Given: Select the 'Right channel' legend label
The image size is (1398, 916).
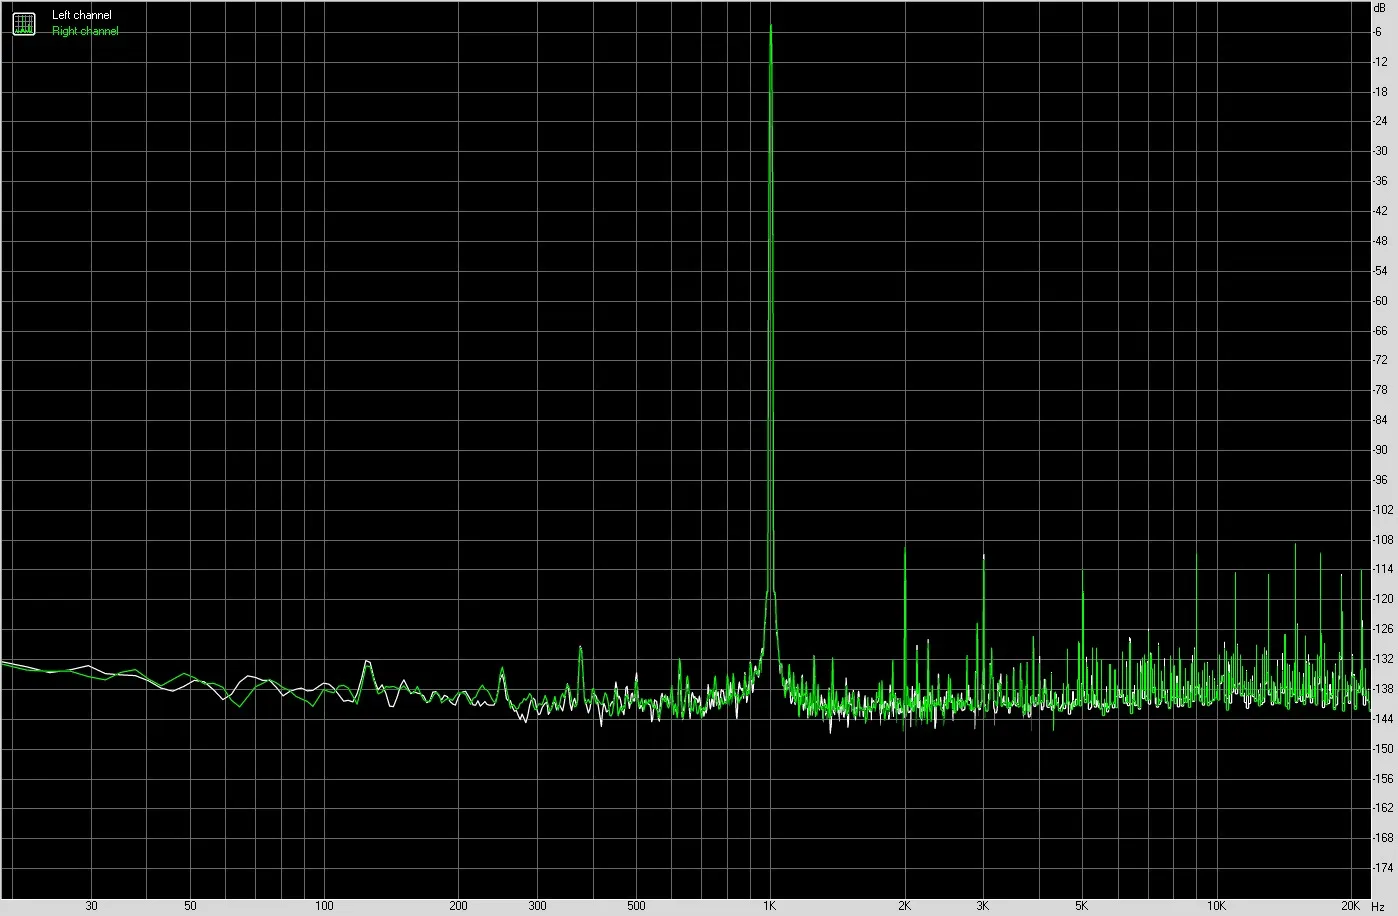Looking at the screenshot, I should [x=85, y=31].
